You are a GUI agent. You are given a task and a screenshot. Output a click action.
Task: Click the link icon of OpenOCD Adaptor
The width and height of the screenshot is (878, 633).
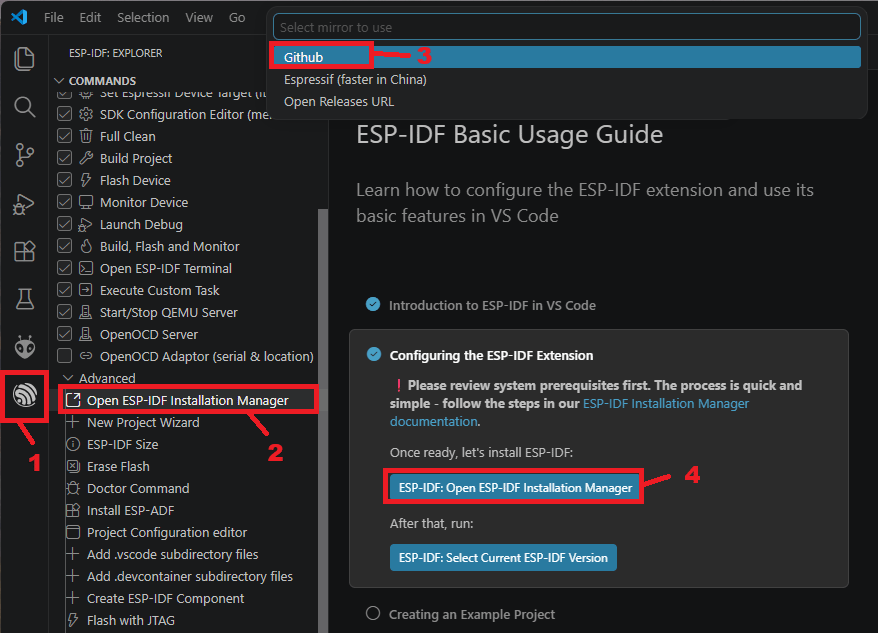(86, 356)
